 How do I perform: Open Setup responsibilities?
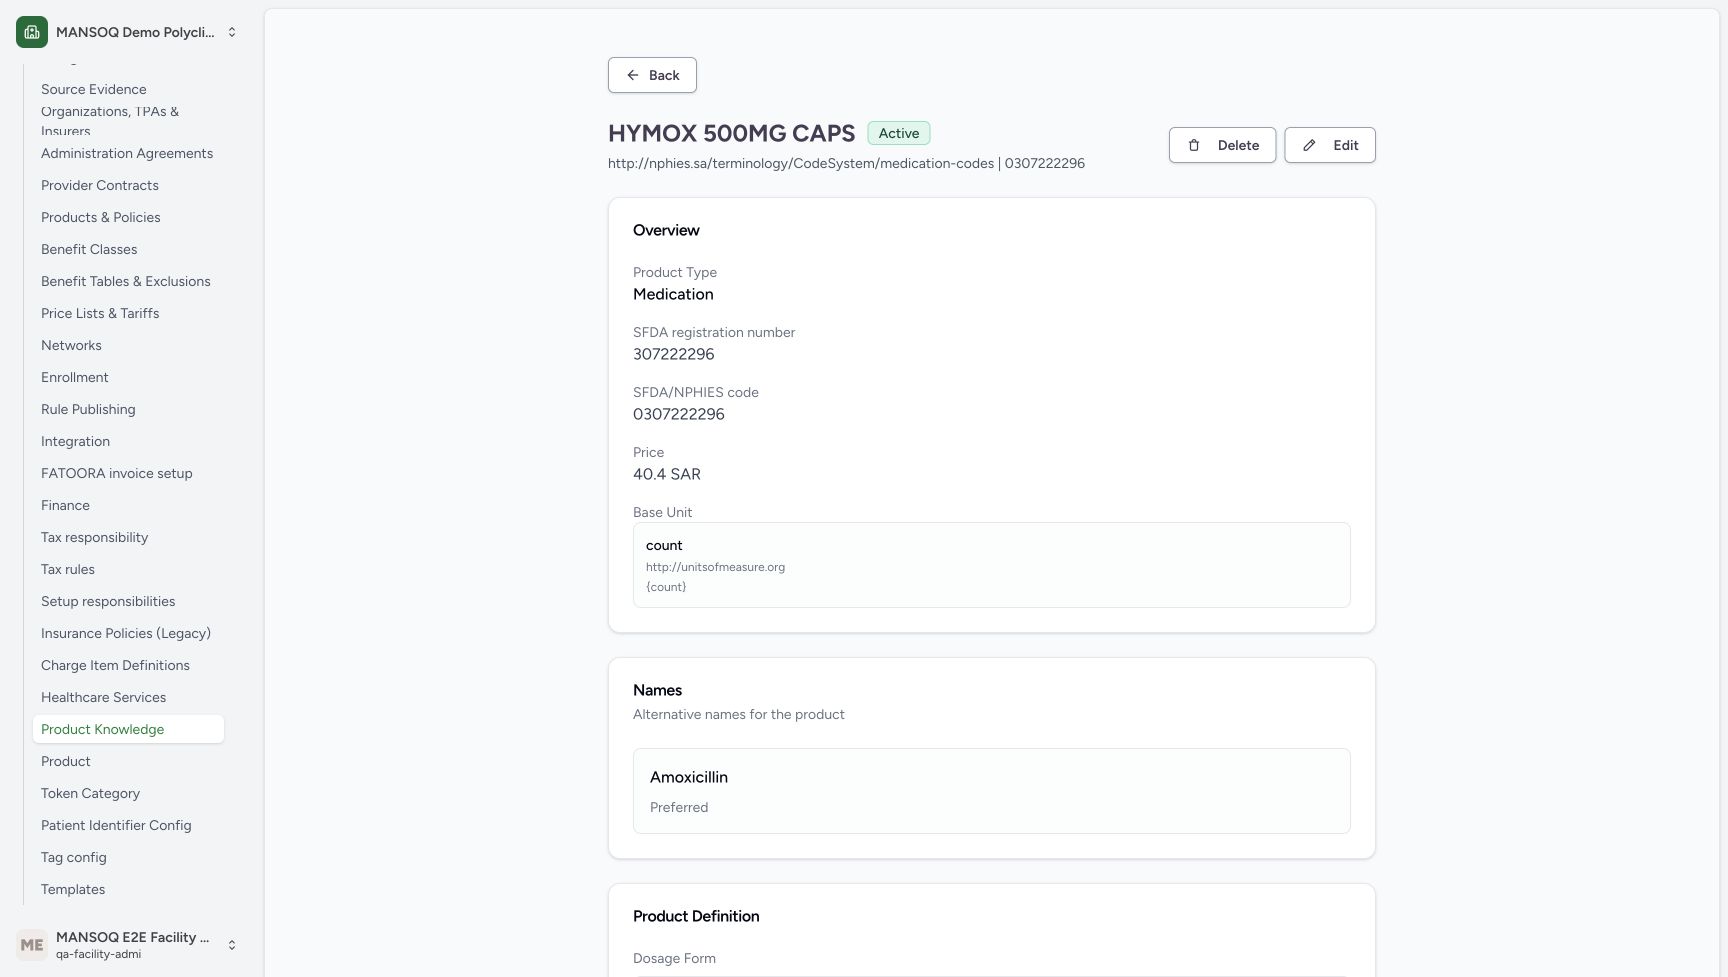tap(108, 601)
